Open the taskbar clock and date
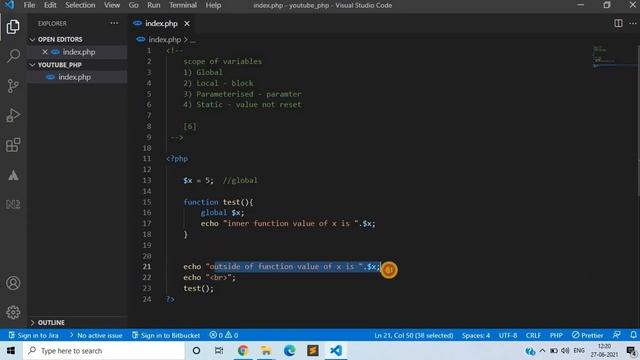 click(604, 351)
